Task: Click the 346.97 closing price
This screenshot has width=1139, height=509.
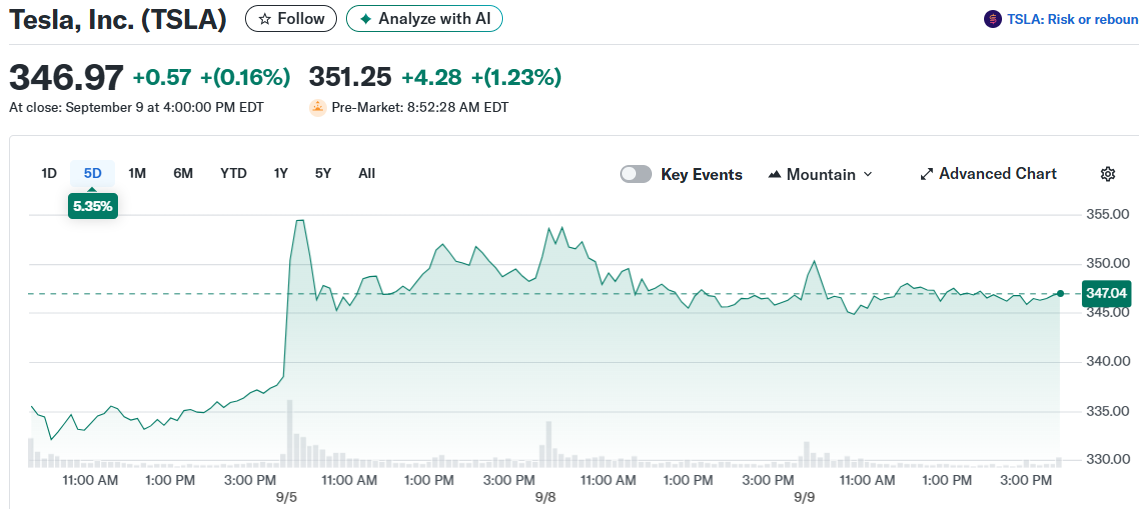Action: pyautogui.click(x=66, y=78)
